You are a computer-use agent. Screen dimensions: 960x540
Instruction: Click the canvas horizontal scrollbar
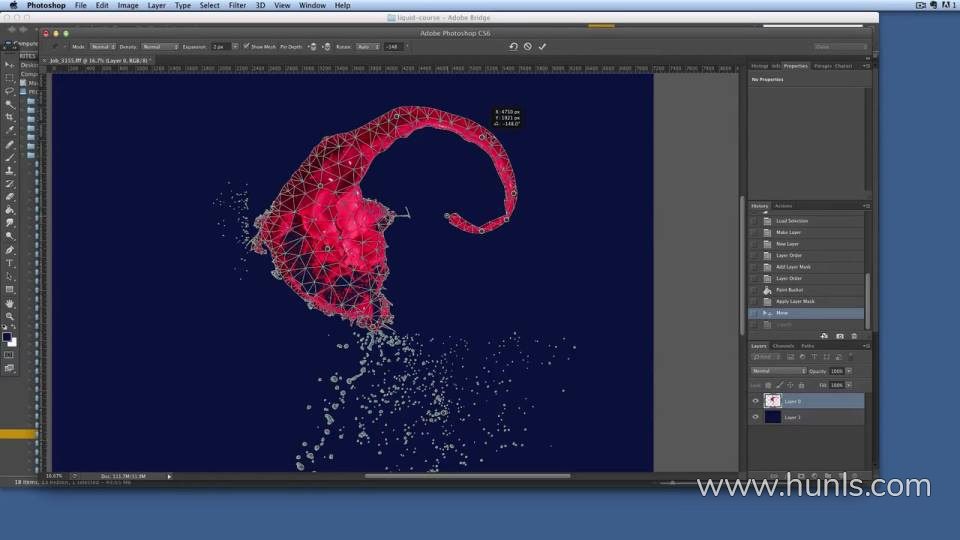(467, 476)
